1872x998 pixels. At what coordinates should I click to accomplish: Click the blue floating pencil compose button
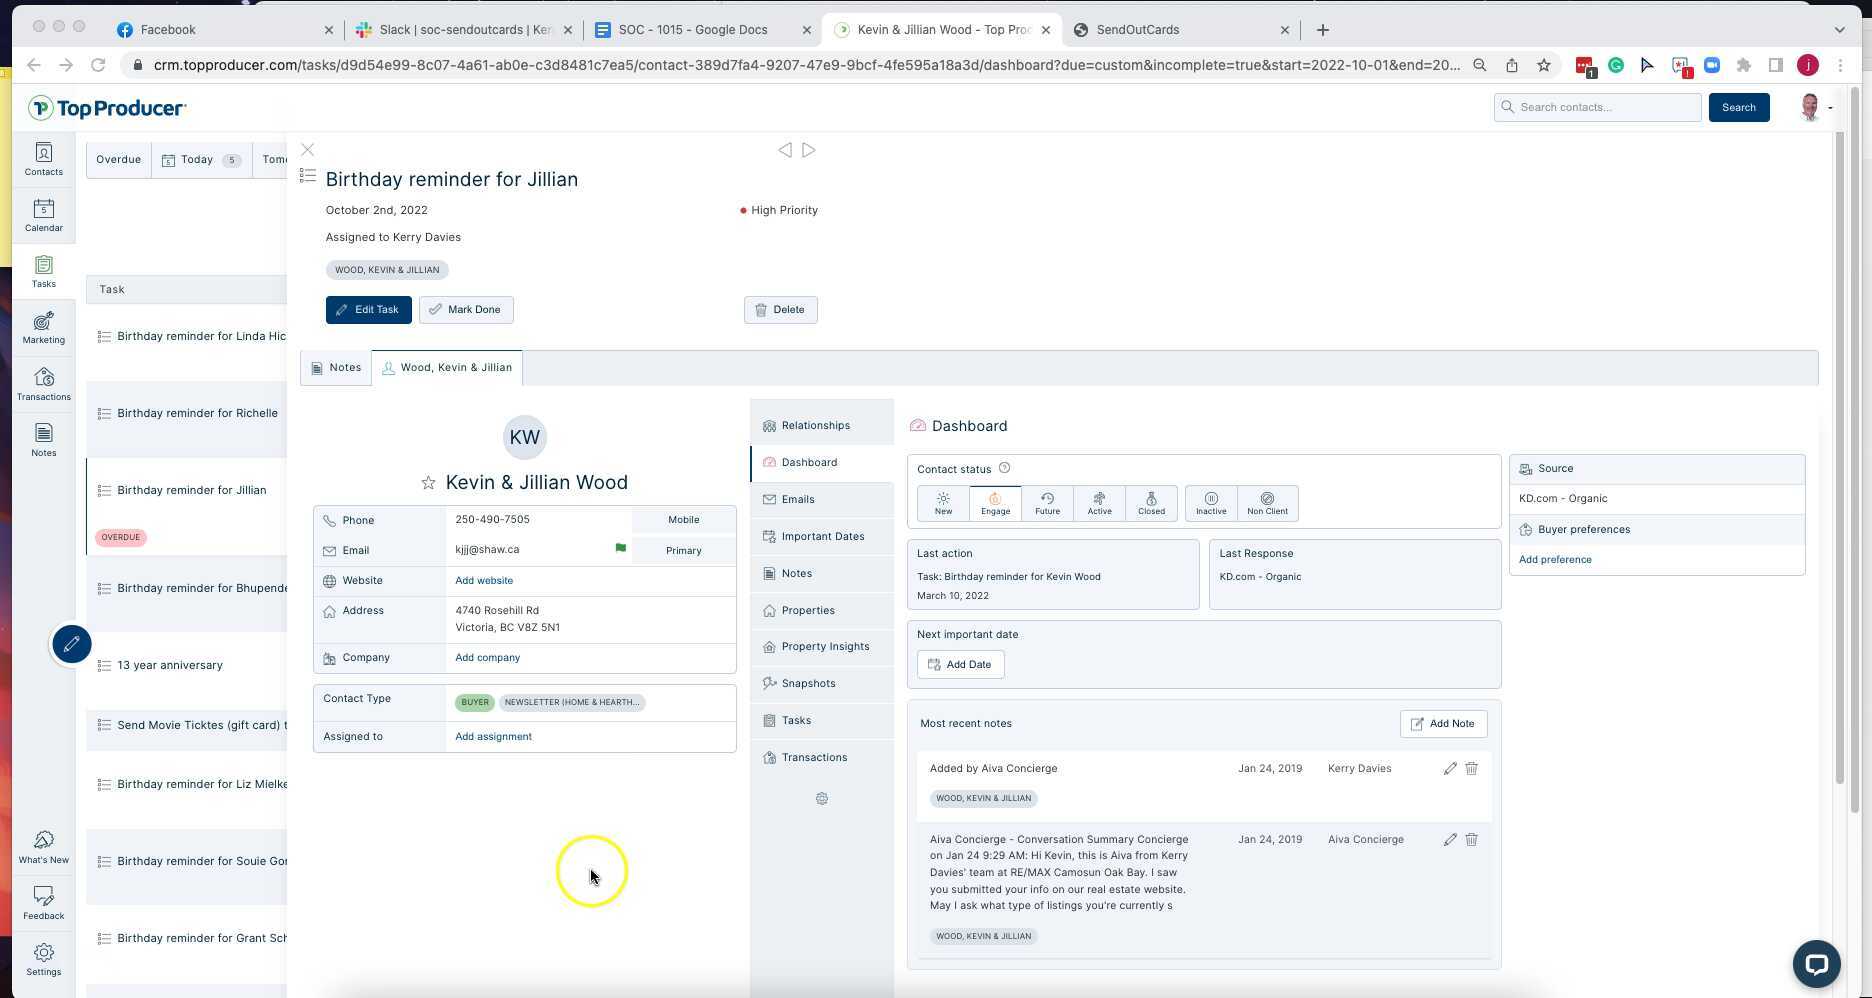pos(72,644)
